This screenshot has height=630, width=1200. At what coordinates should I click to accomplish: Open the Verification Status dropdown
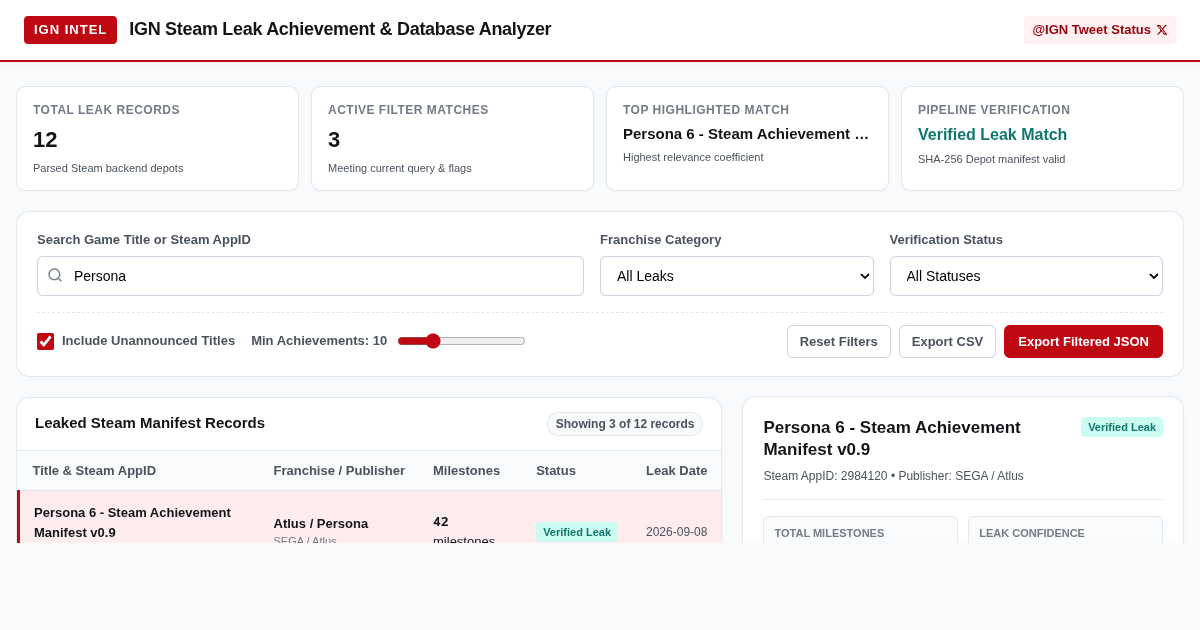(1026, 276)
